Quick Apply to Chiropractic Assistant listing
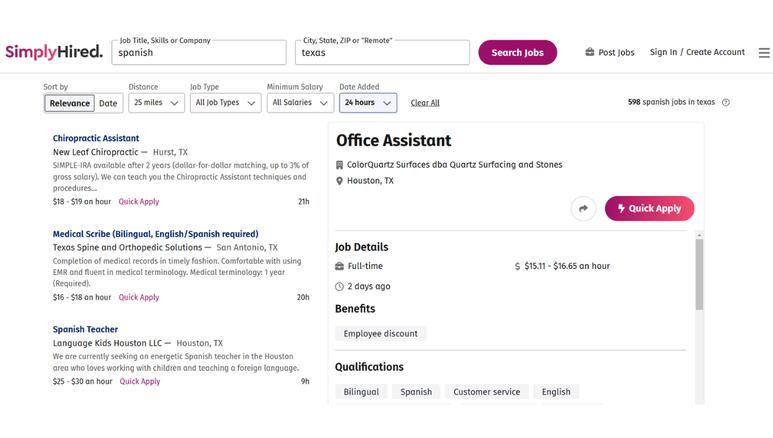Viewport: 773px width, 438px height. (139, 201)
